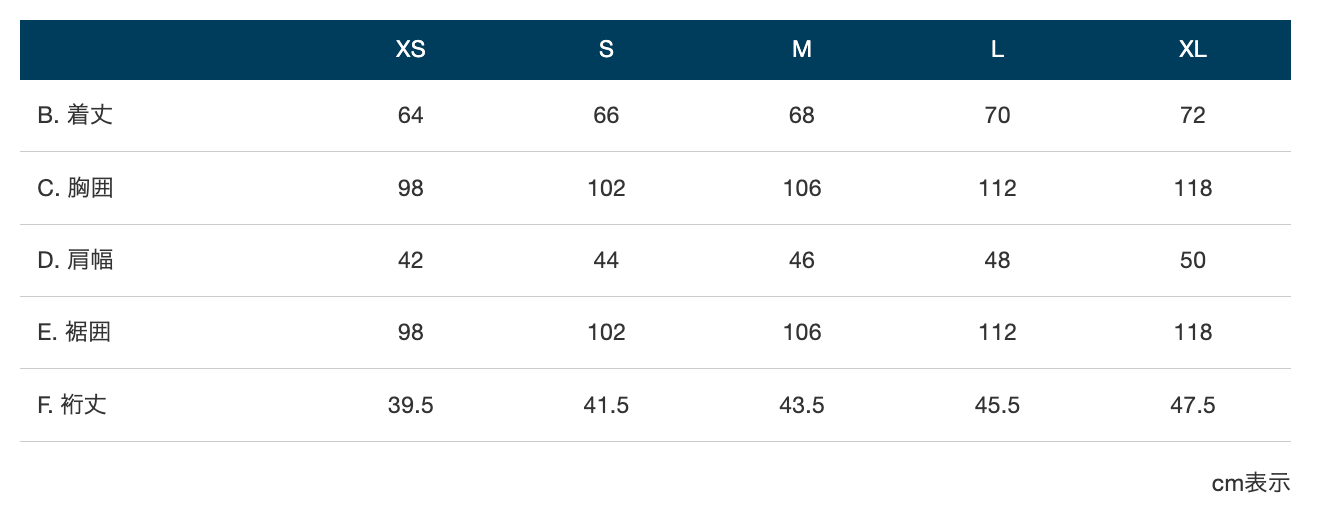Image resolution: width=1324 pixels, height=514 pixels.
Task: Click the M size header
Action: coord(802,50)
